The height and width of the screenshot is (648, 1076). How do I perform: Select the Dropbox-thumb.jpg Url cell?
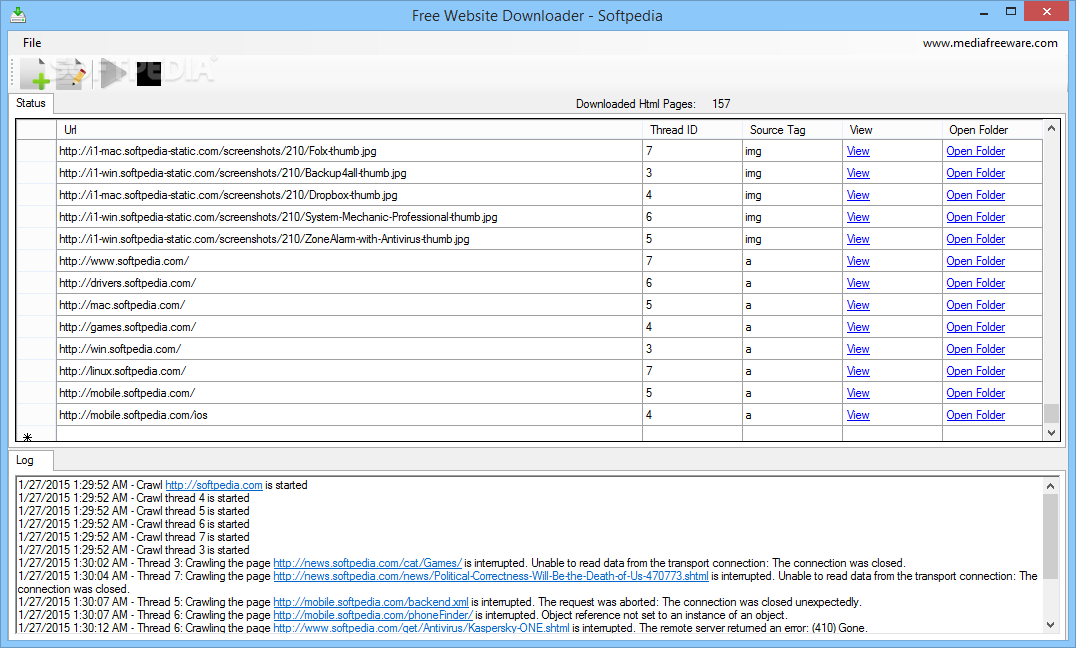click(x=349, y=195)
